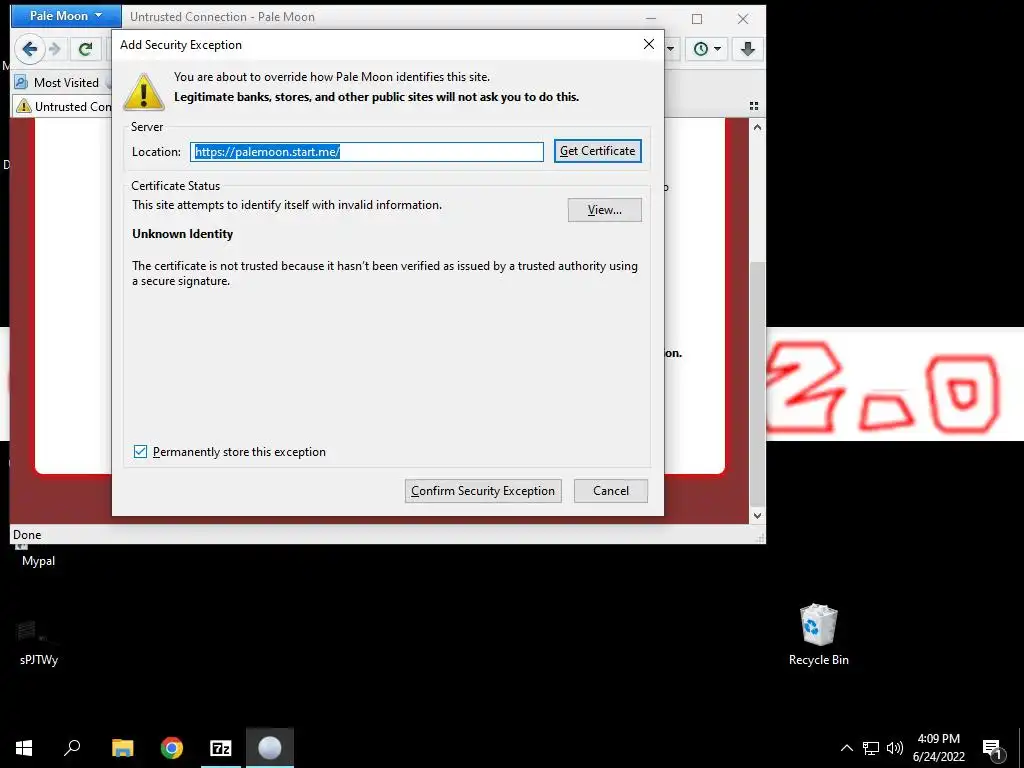Click the page scrollbar up arrow
This screenshot has height=768, width=1024.
[x=757, y=127]
